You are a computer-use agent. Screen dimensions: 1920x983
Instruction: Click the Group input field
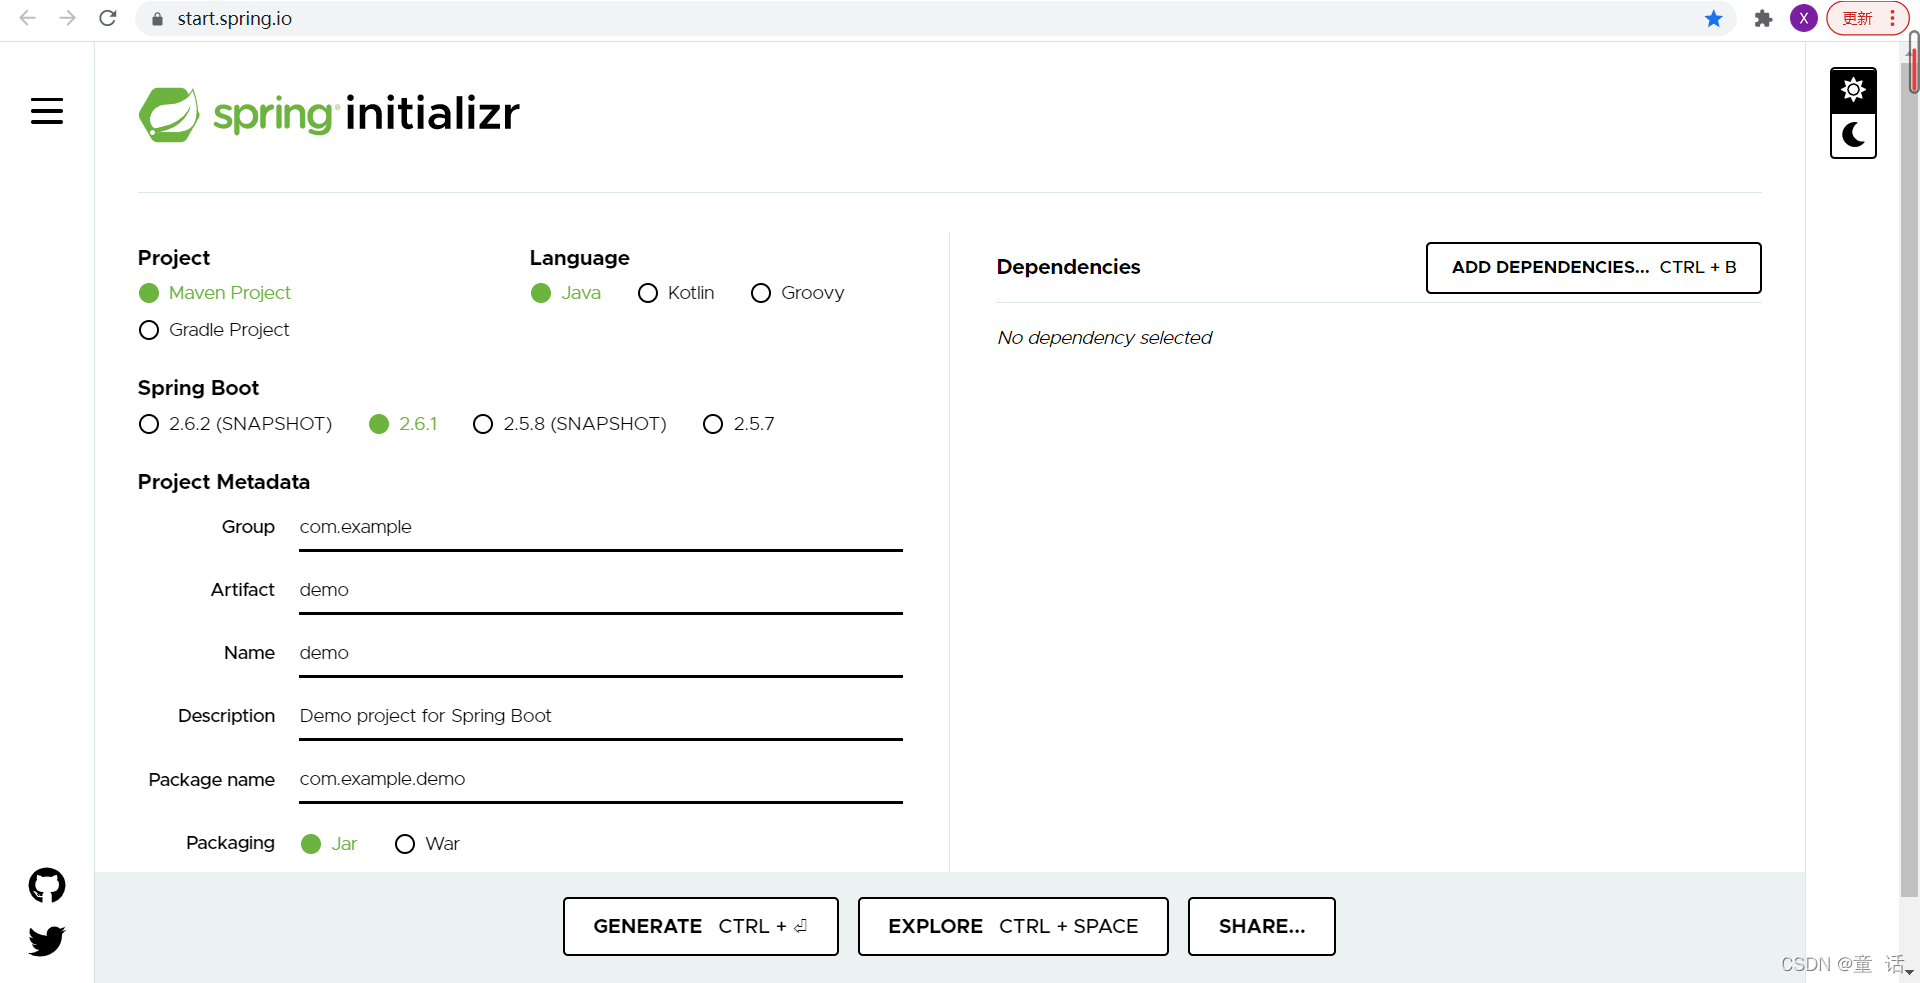point(601,528)
